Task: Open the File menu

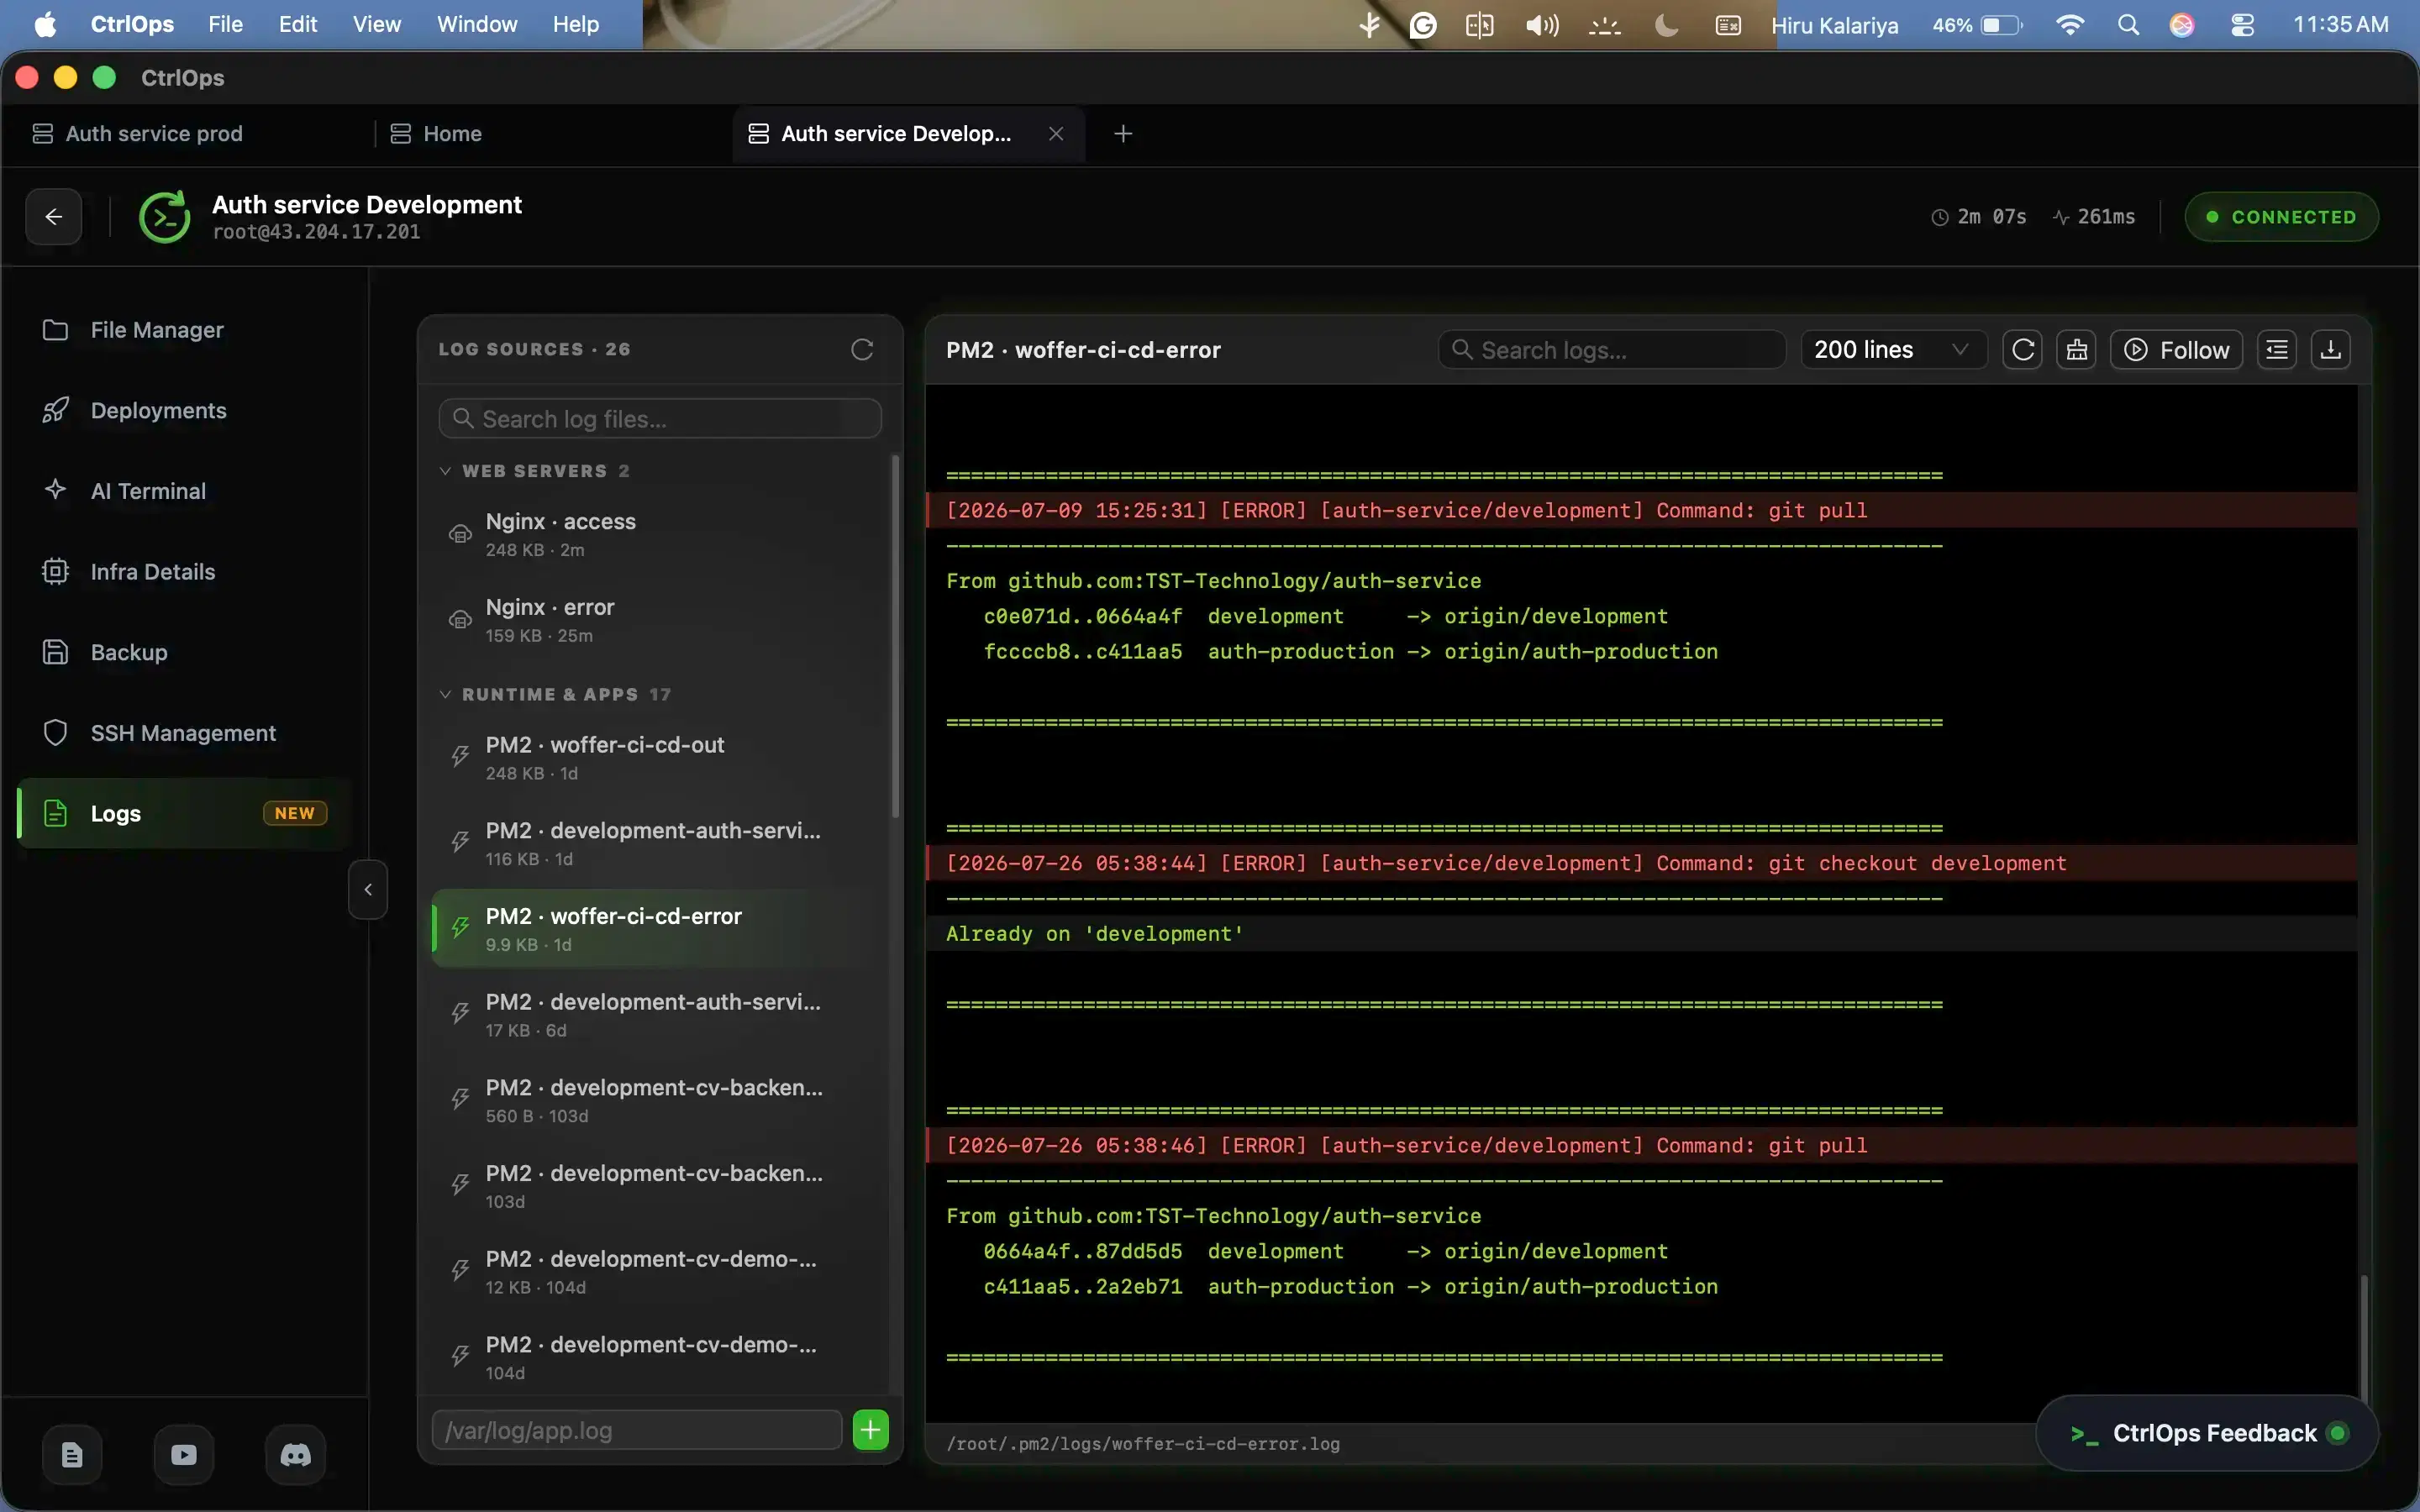Action: 225,24
